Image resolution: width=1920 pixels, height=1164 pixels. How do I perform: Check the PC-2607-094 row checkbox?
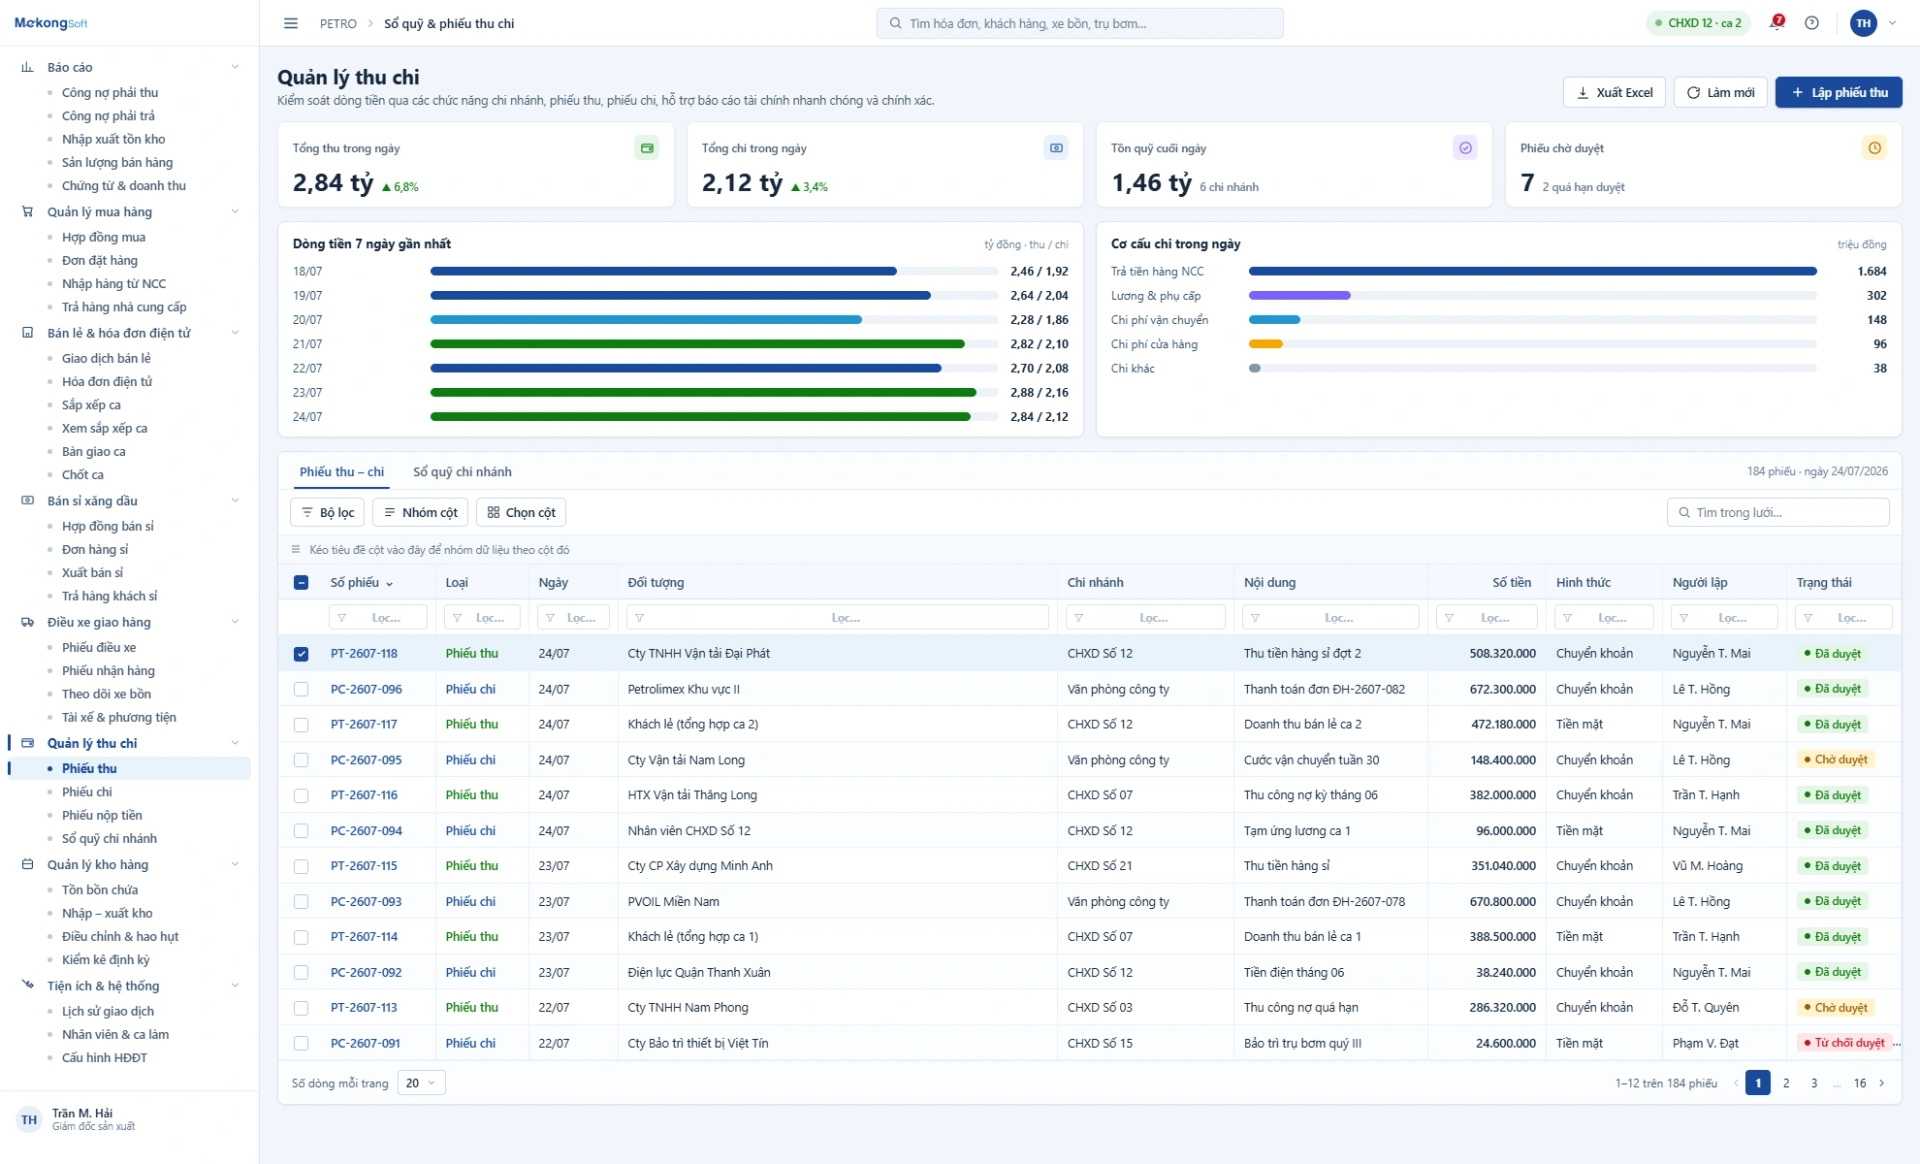click(301, 831)
